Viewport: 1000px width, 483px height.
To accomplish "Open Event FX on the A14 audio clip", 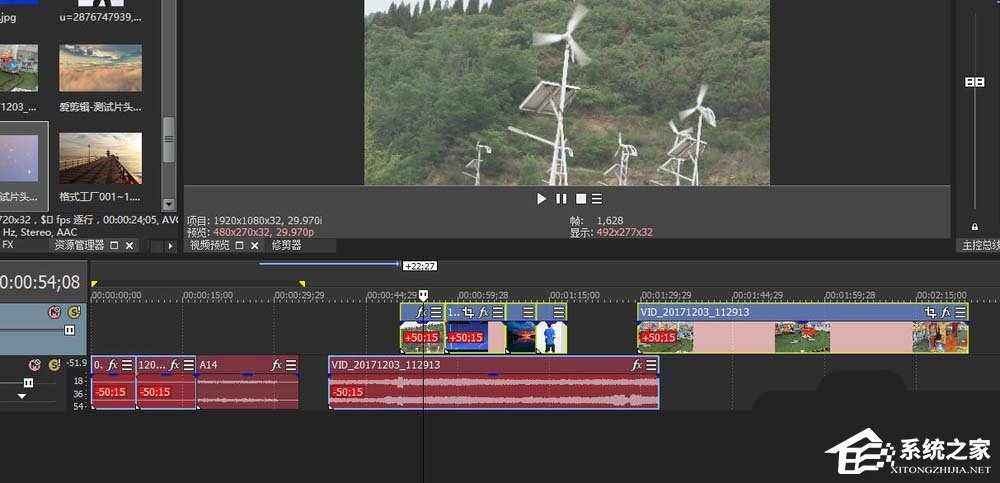I will [276, 365].
